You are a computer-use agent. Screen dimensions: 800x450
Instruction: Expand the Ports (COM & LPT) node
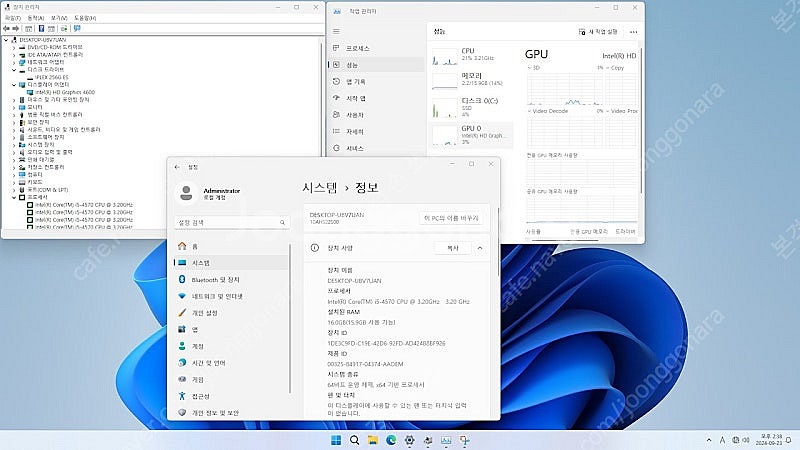coord(14,190)
